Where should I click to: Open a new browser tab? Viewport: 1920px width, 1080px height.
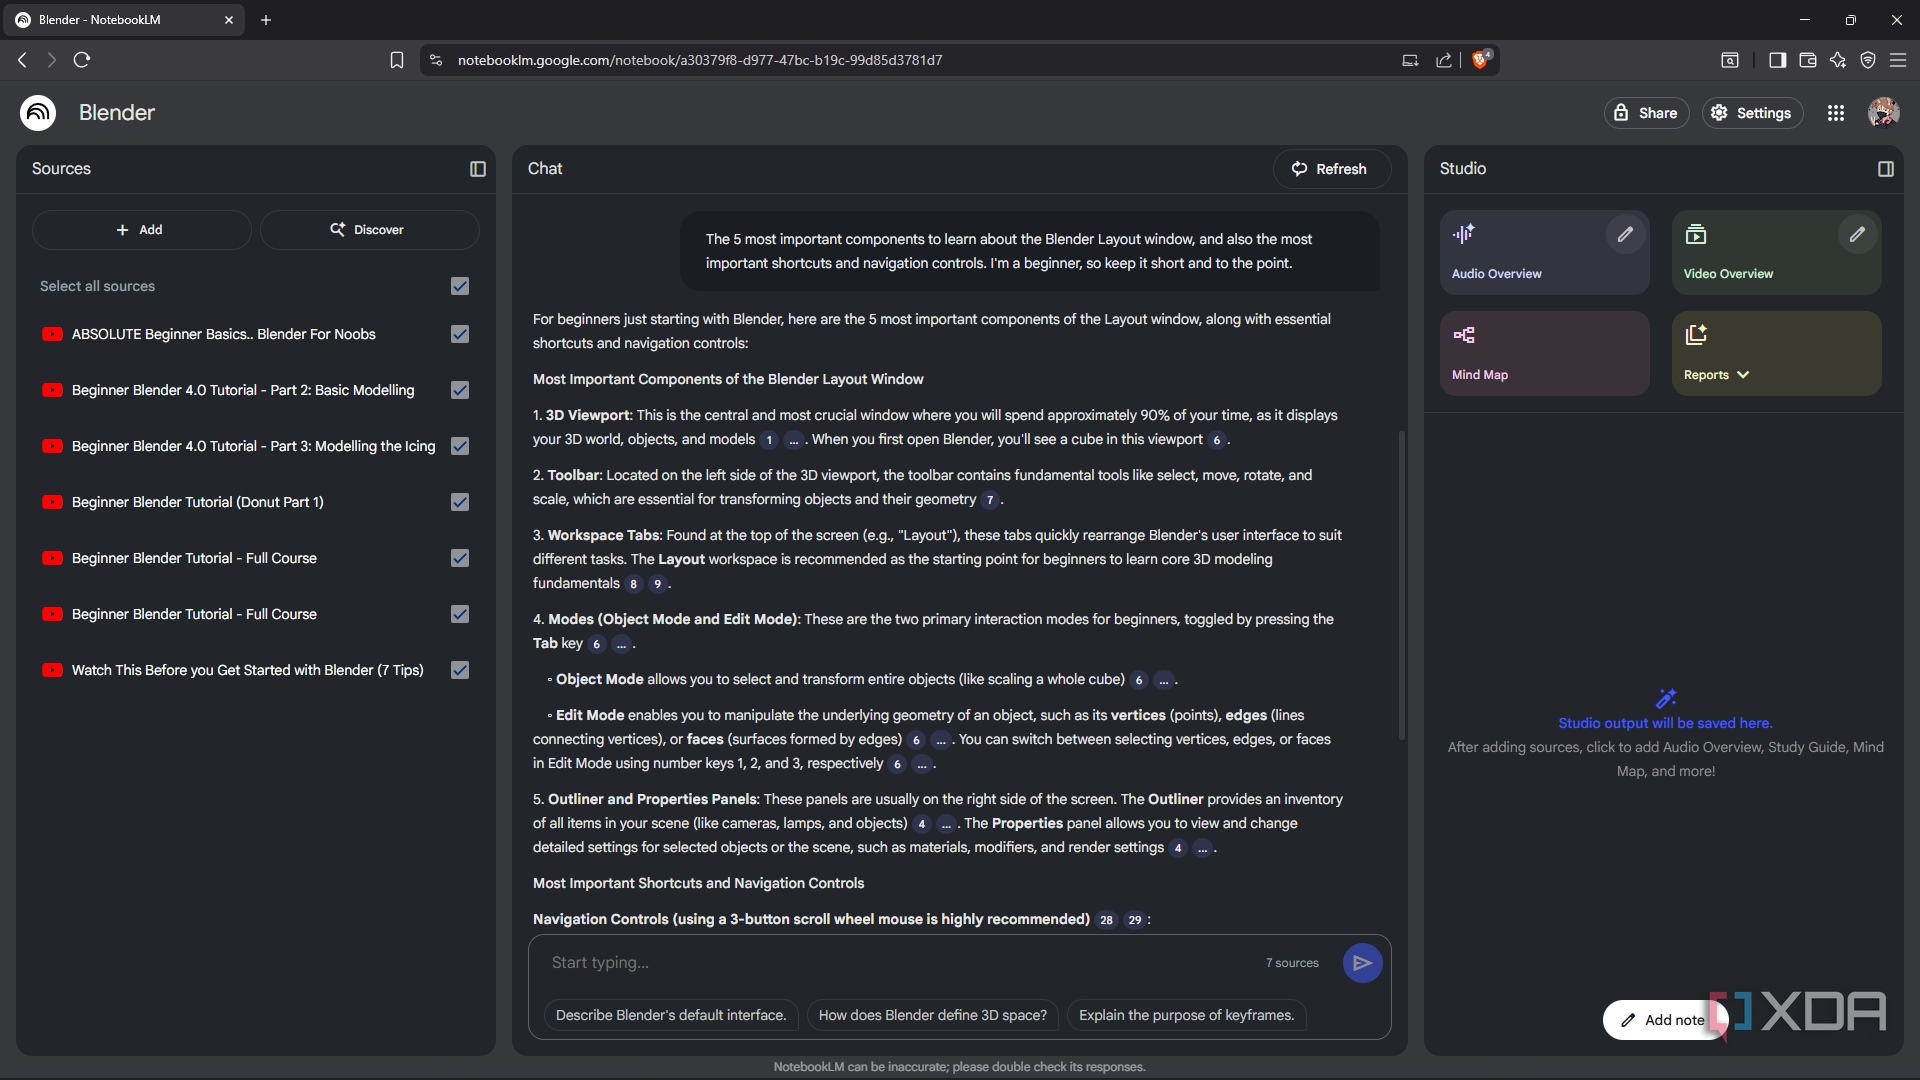[x=266, y=20]
